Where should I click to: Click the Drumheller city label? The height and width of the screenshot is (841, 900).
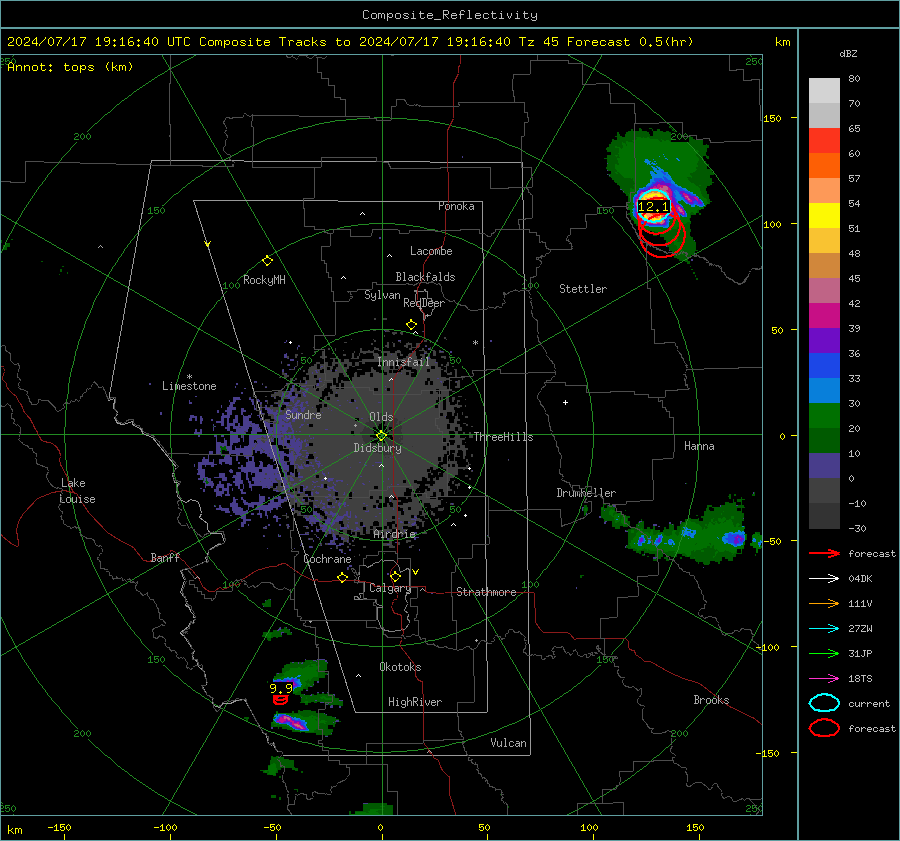586,493
